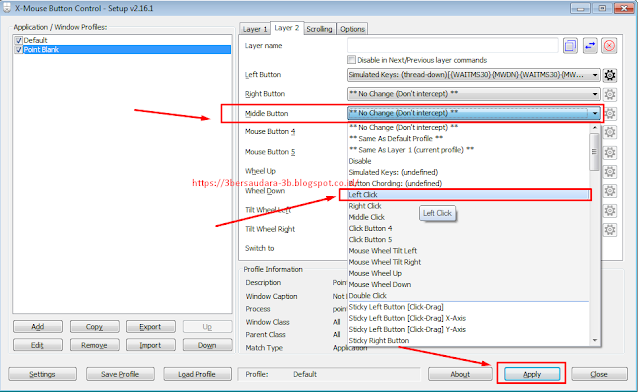Select Double Click option

tap(468, 296)
